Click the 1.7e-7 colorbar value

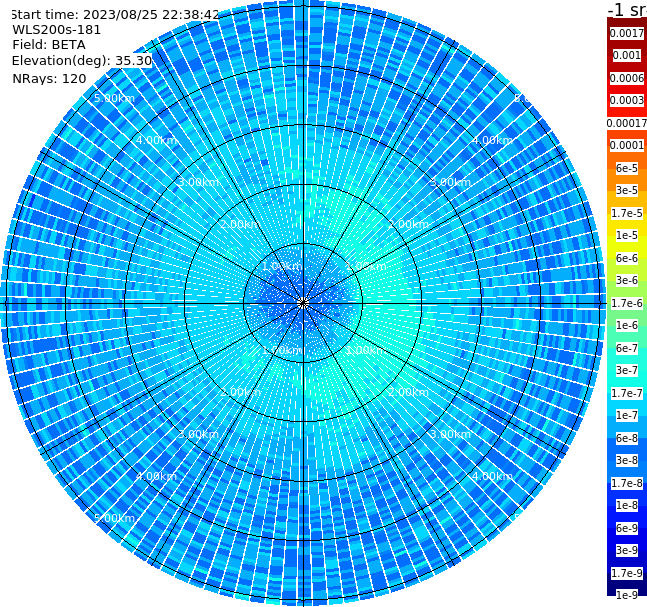(627, 393)
